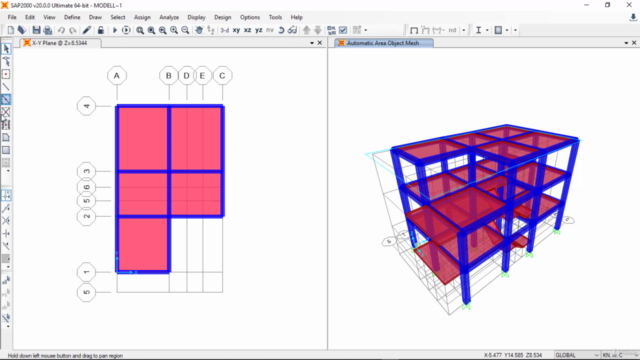
Task: Toggle Snap to Perpendicular Projections
Action: click(x=6, y=233)
